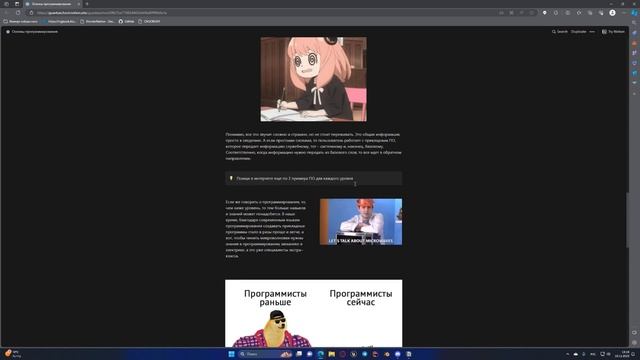
Task: Open the GitHub bookmark
Action: coord(127,21)
